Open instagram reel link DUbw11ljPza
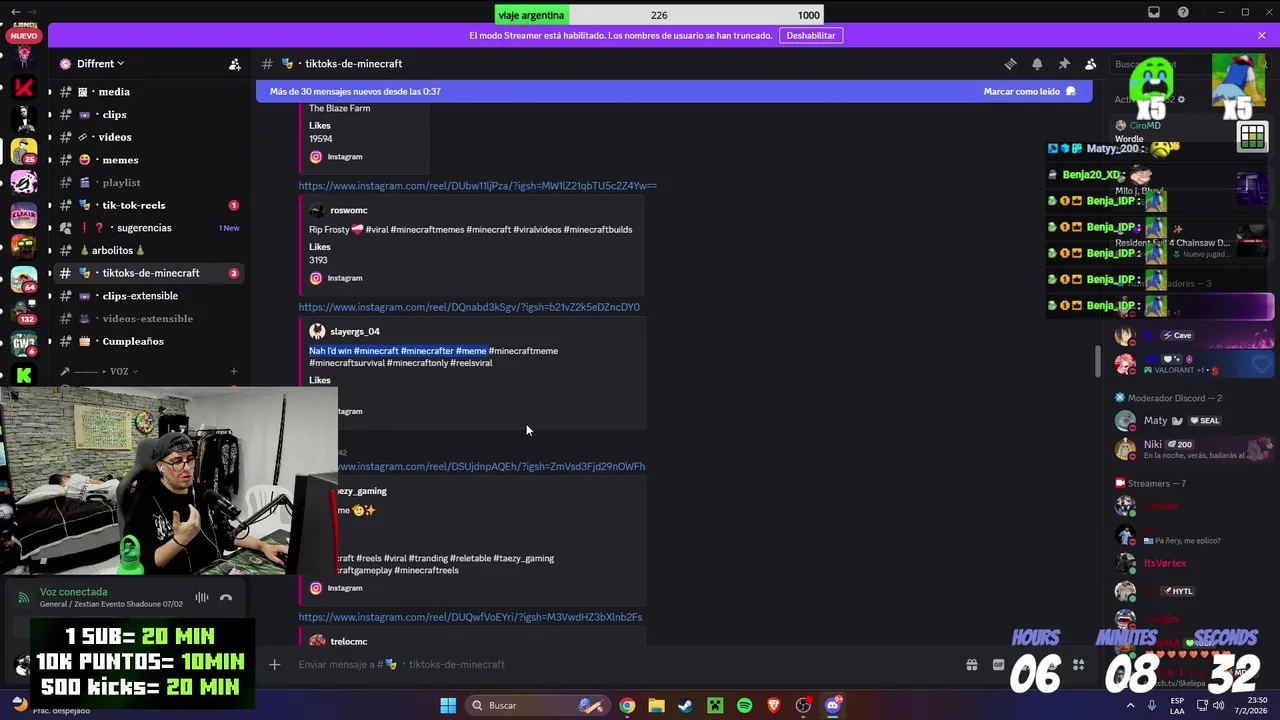1280x720 pixels. pyautogui.click(x=477, y=186)
